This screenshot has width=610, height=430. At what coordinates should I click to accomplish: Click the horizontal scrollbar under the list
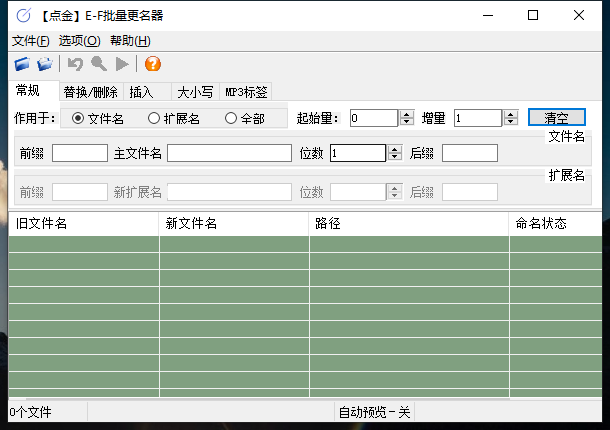coord(268,399)
